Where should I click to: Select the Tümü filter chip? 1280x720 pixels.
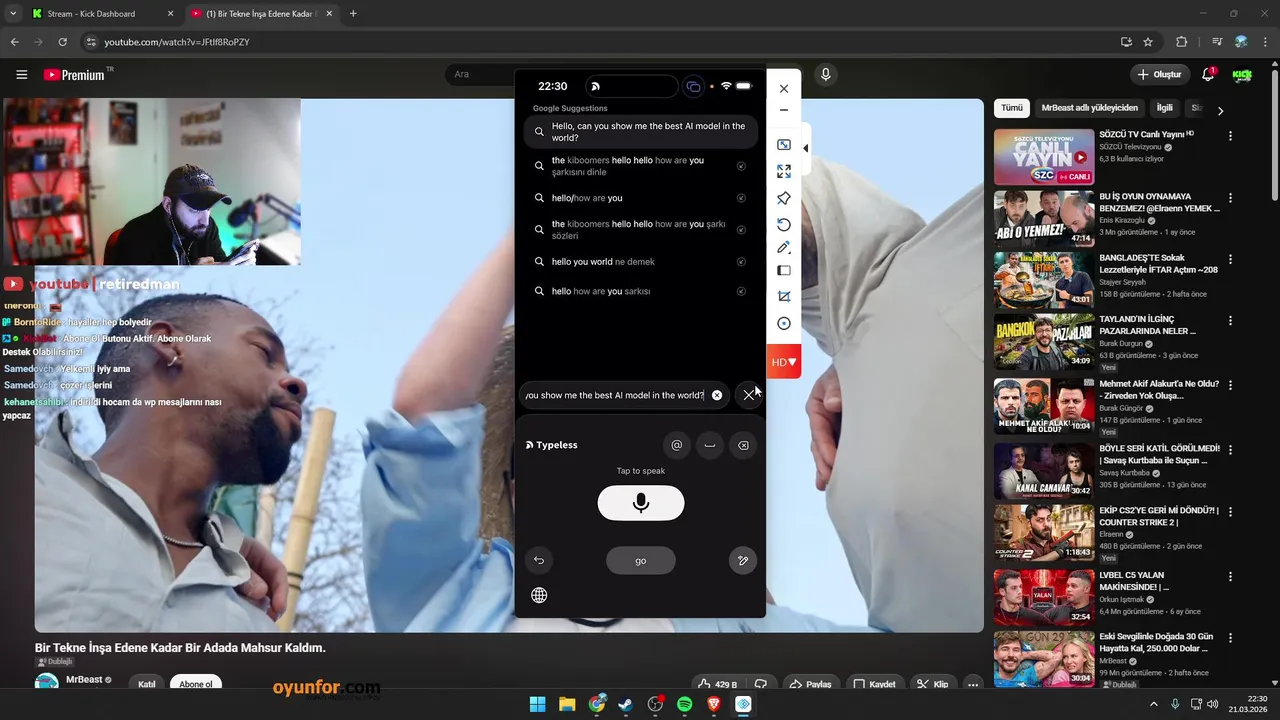tap(1012, 108)
